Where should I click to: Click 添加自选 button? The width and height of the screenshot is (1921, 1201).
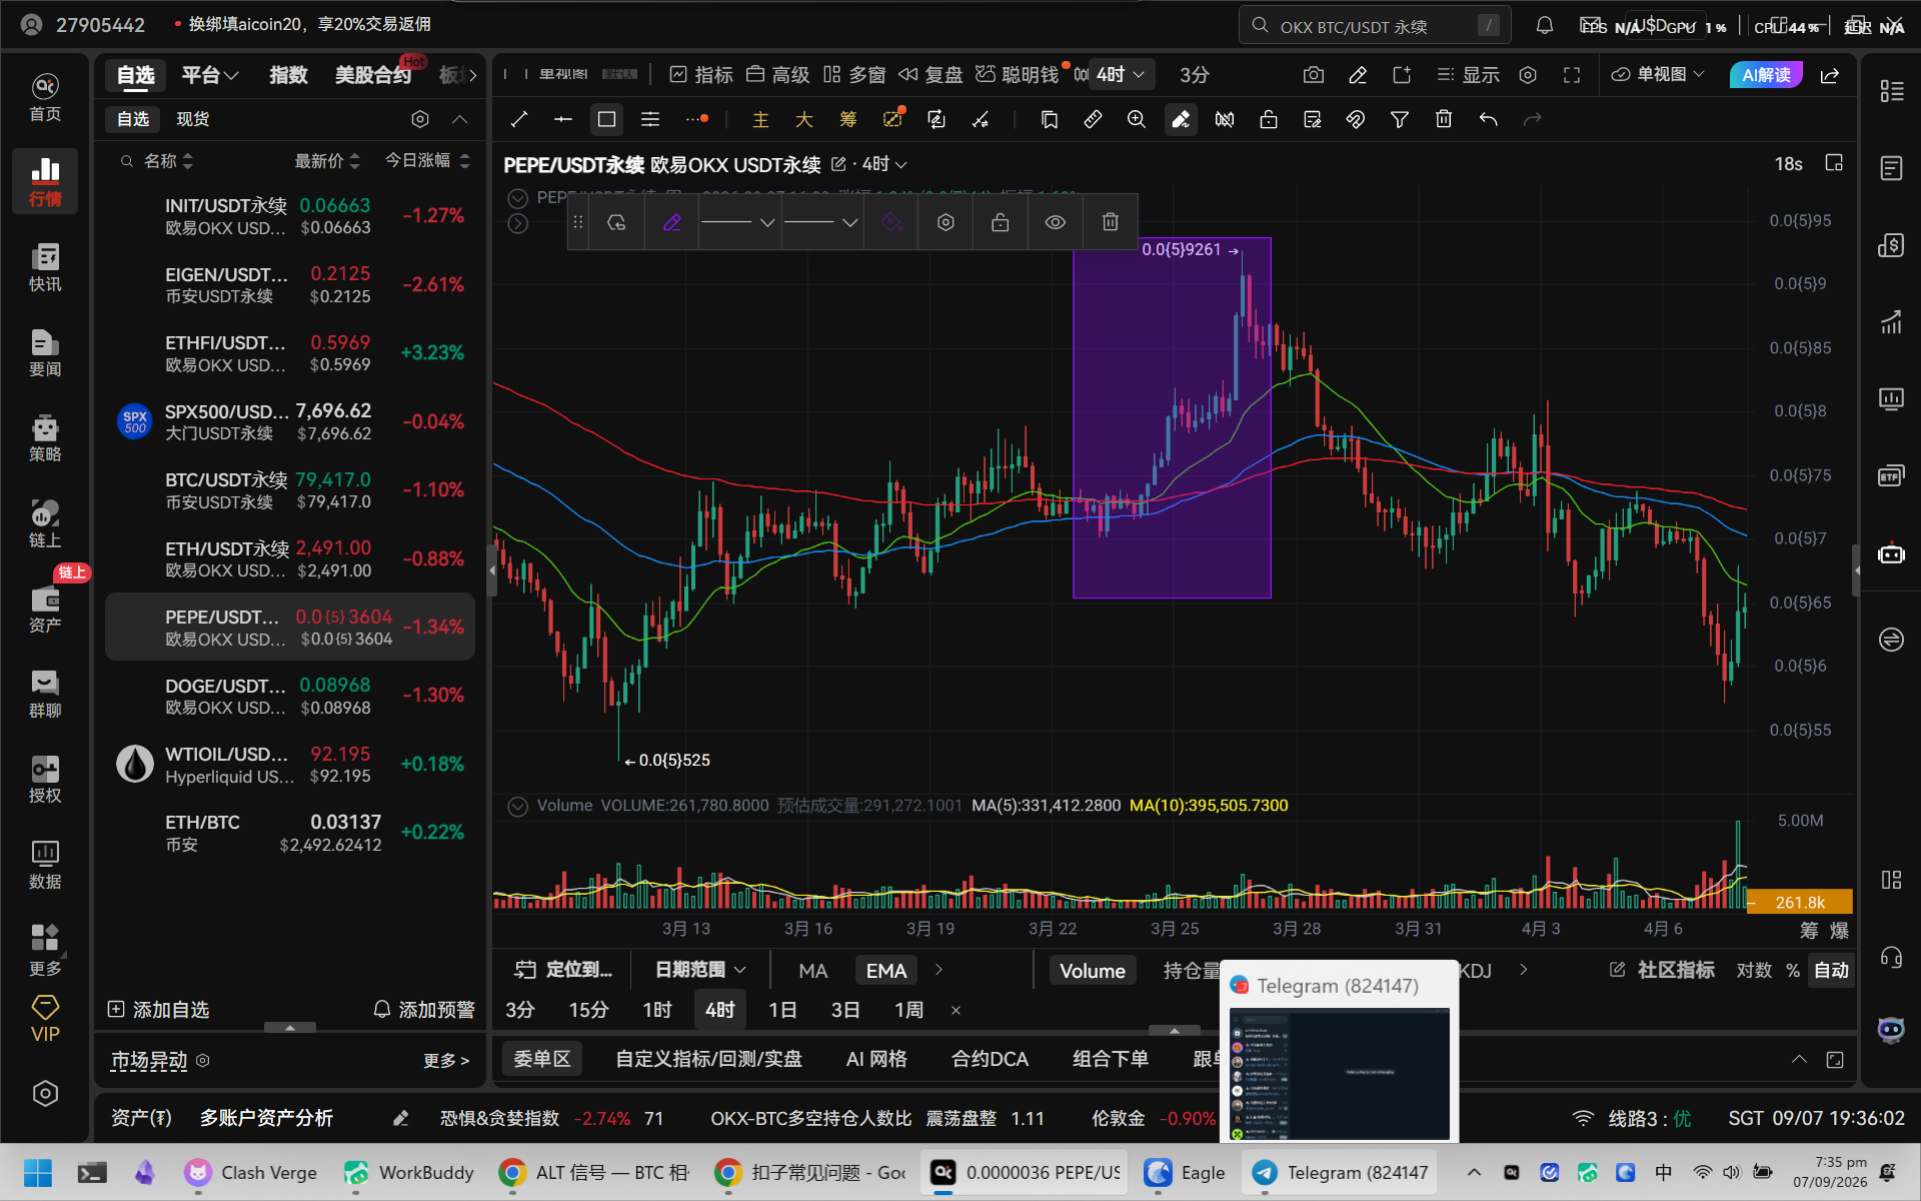point(159,1010)
